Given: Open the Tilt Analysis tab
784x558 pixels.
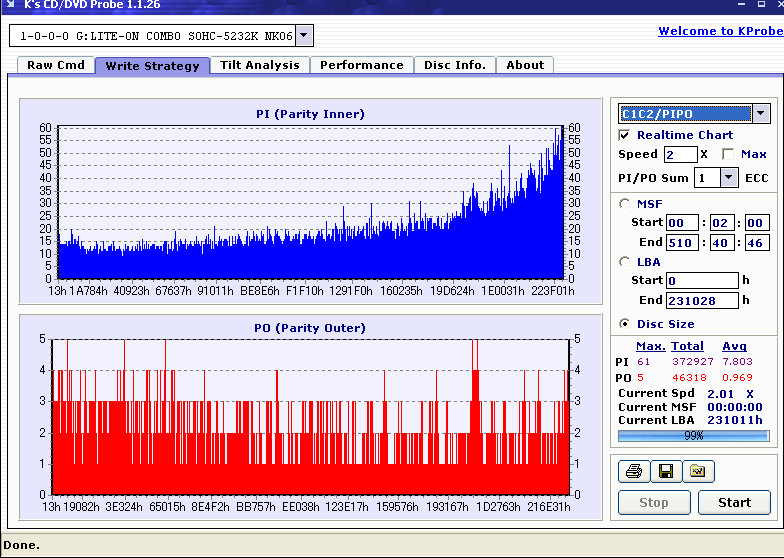Looking at the screenshot, I should pyautogui.click(x=259, y=65).
